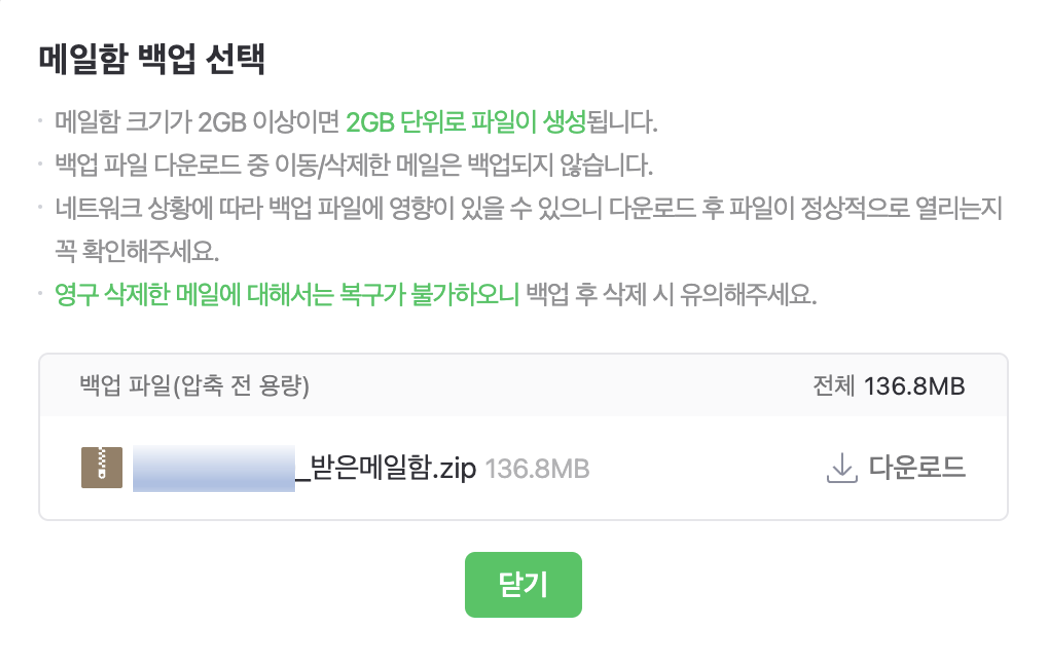Screen dimensions: 1042x658
Task: Click the 네트워크 상황에 따라 note line
Action: coord(528,208)
